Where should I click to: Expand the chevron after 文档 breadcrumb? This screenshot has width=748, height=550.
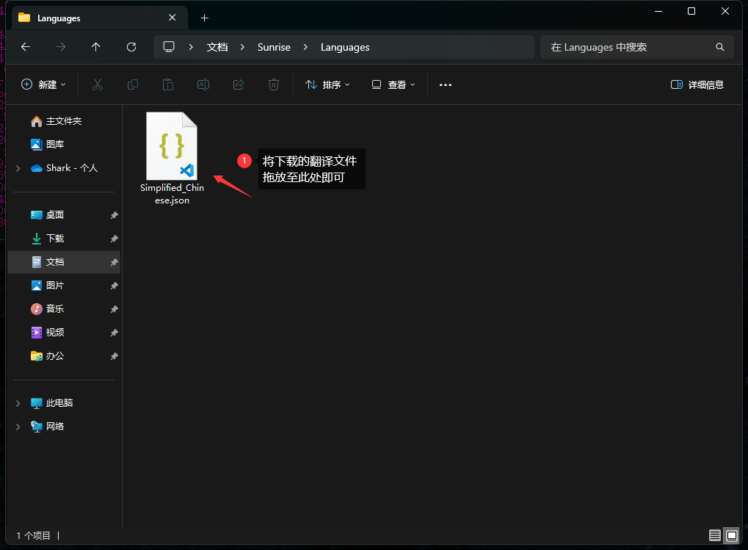click(x=242, y=47)
